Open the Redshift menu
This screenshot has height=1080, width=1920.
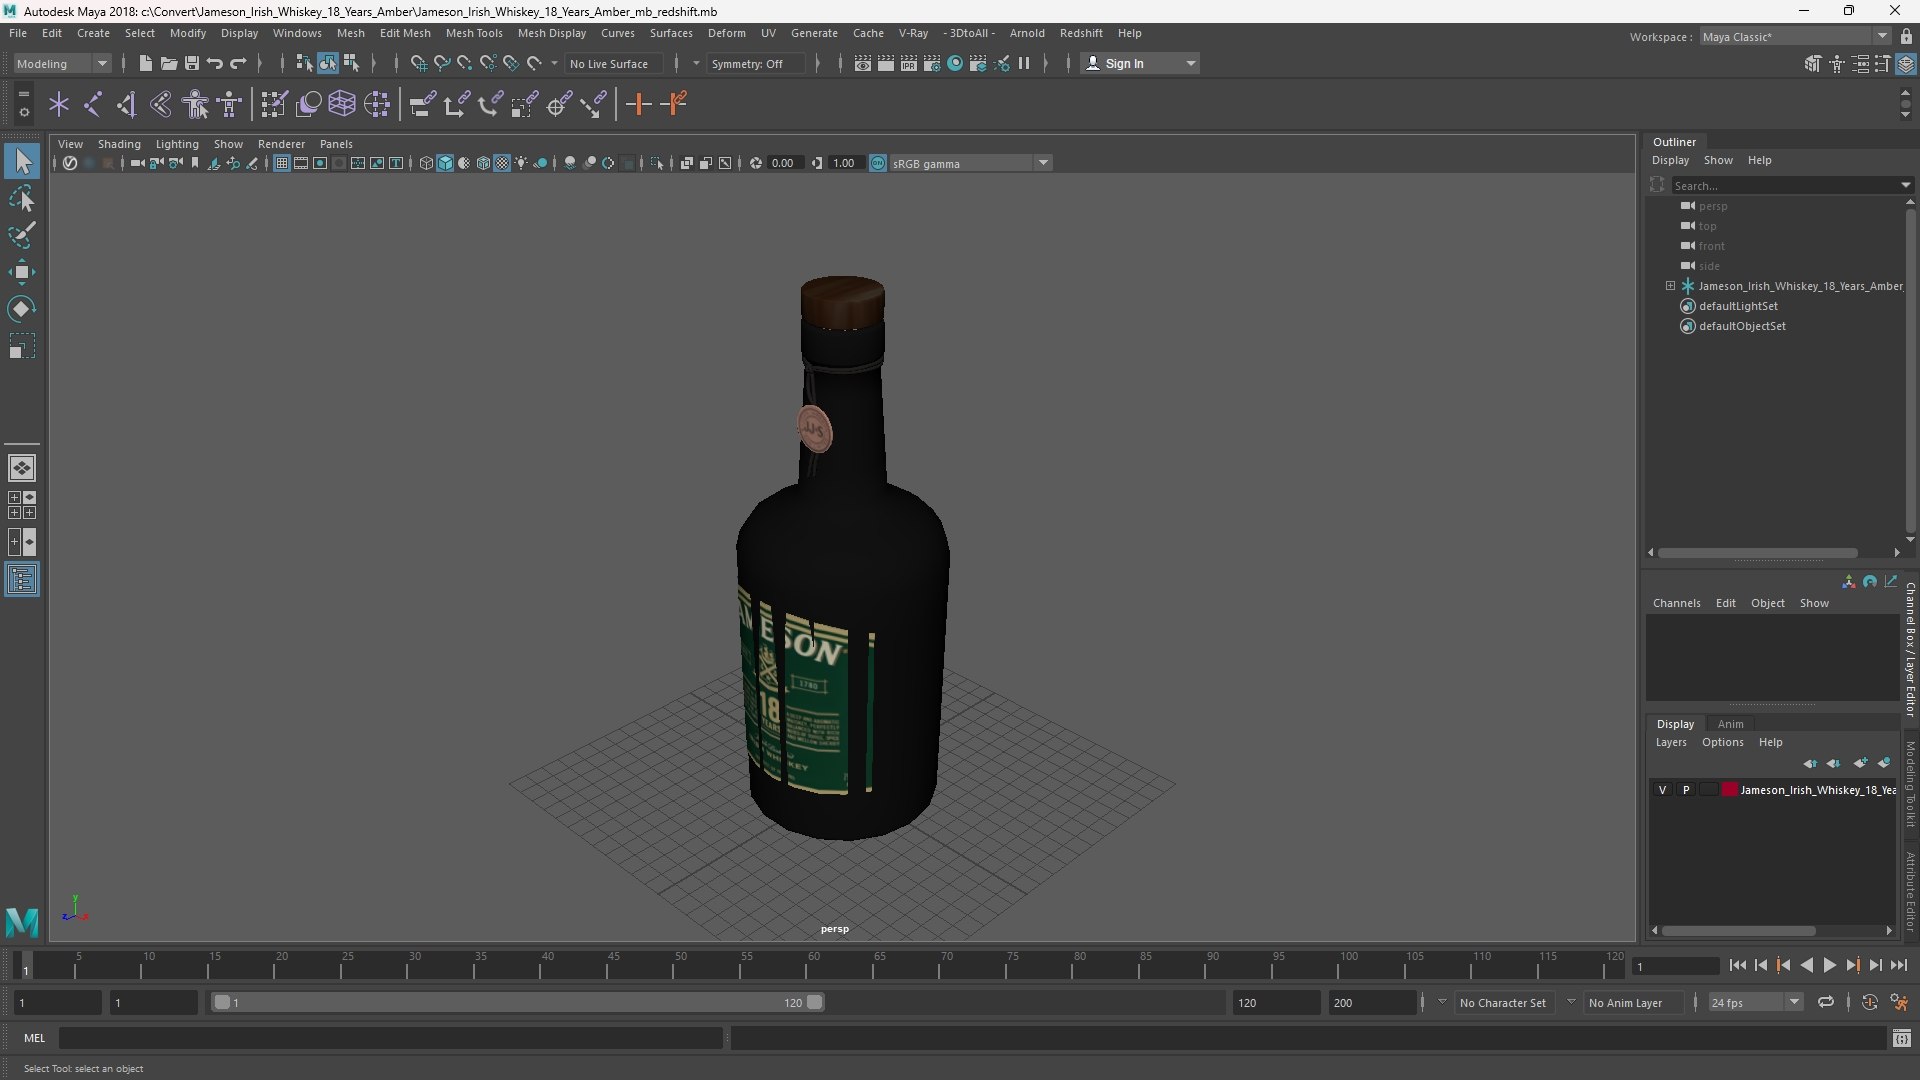pos(1080,33)
